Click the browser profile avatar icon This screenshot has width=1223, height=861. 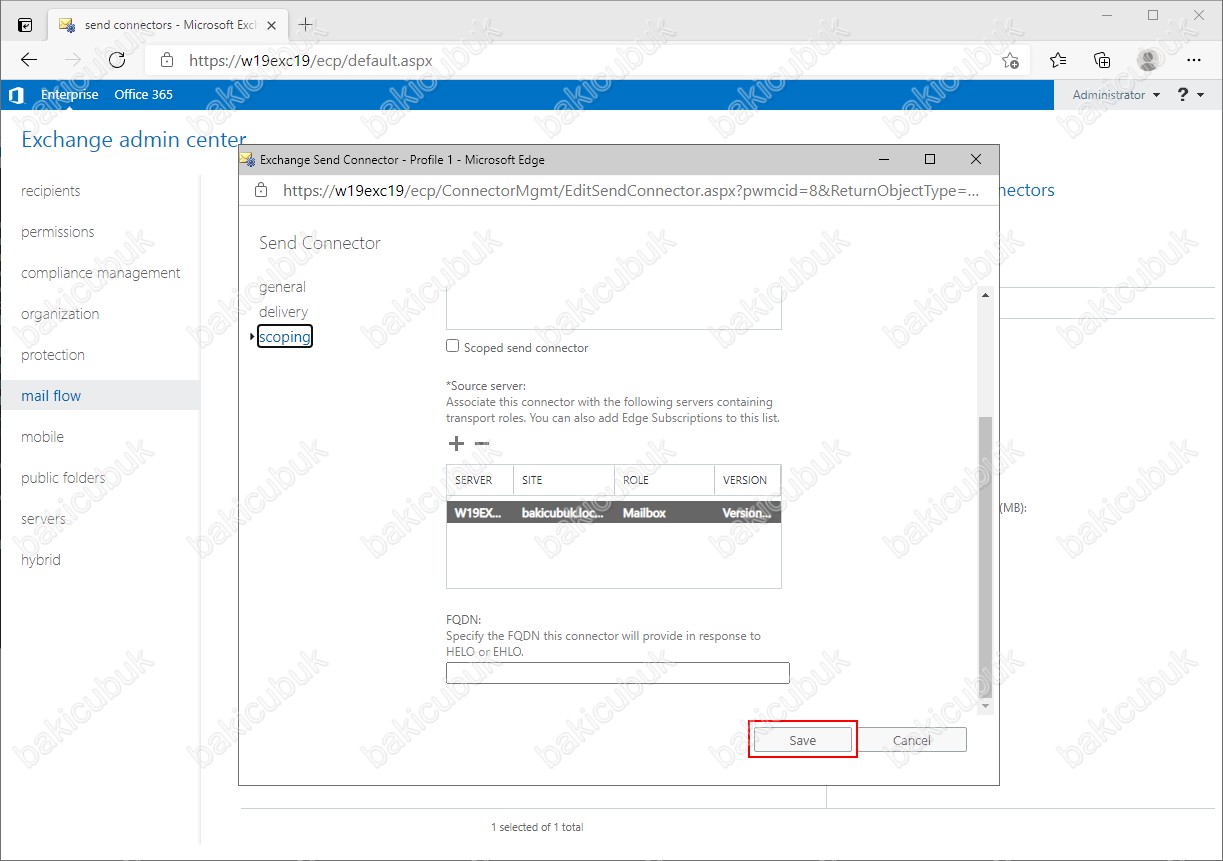point(1148,60)
